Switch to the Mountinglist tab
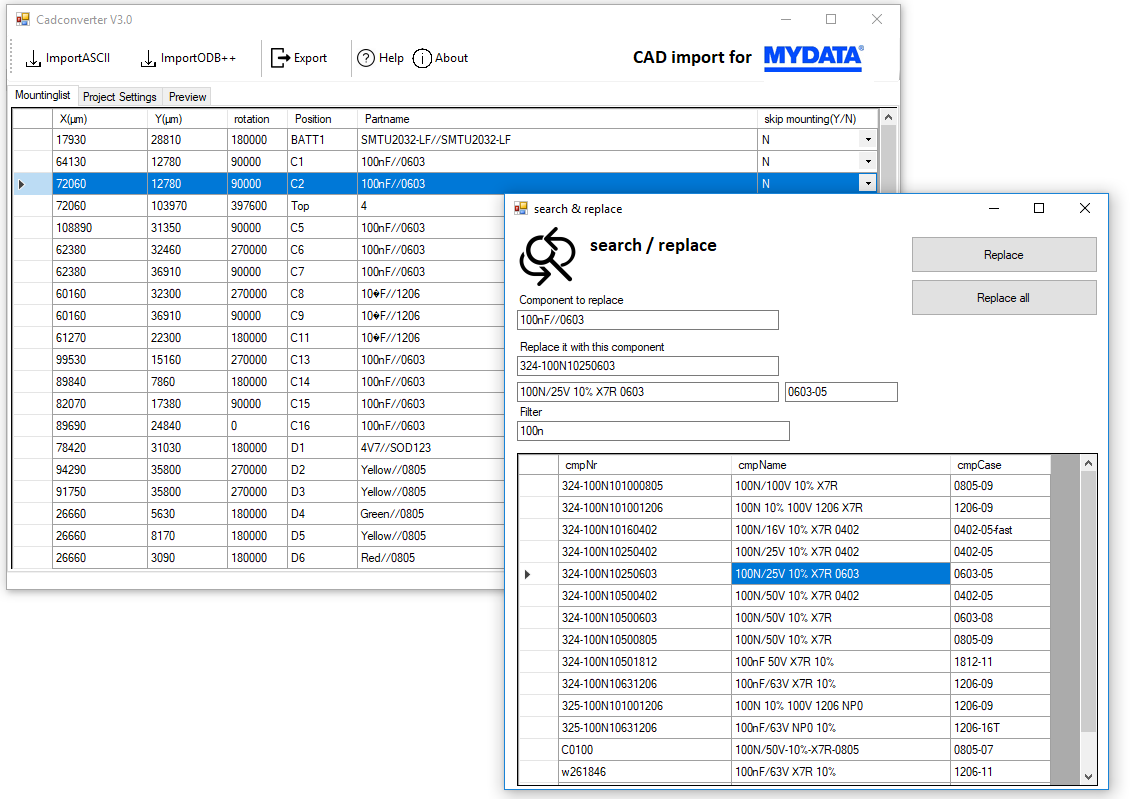 pos(43,95)
